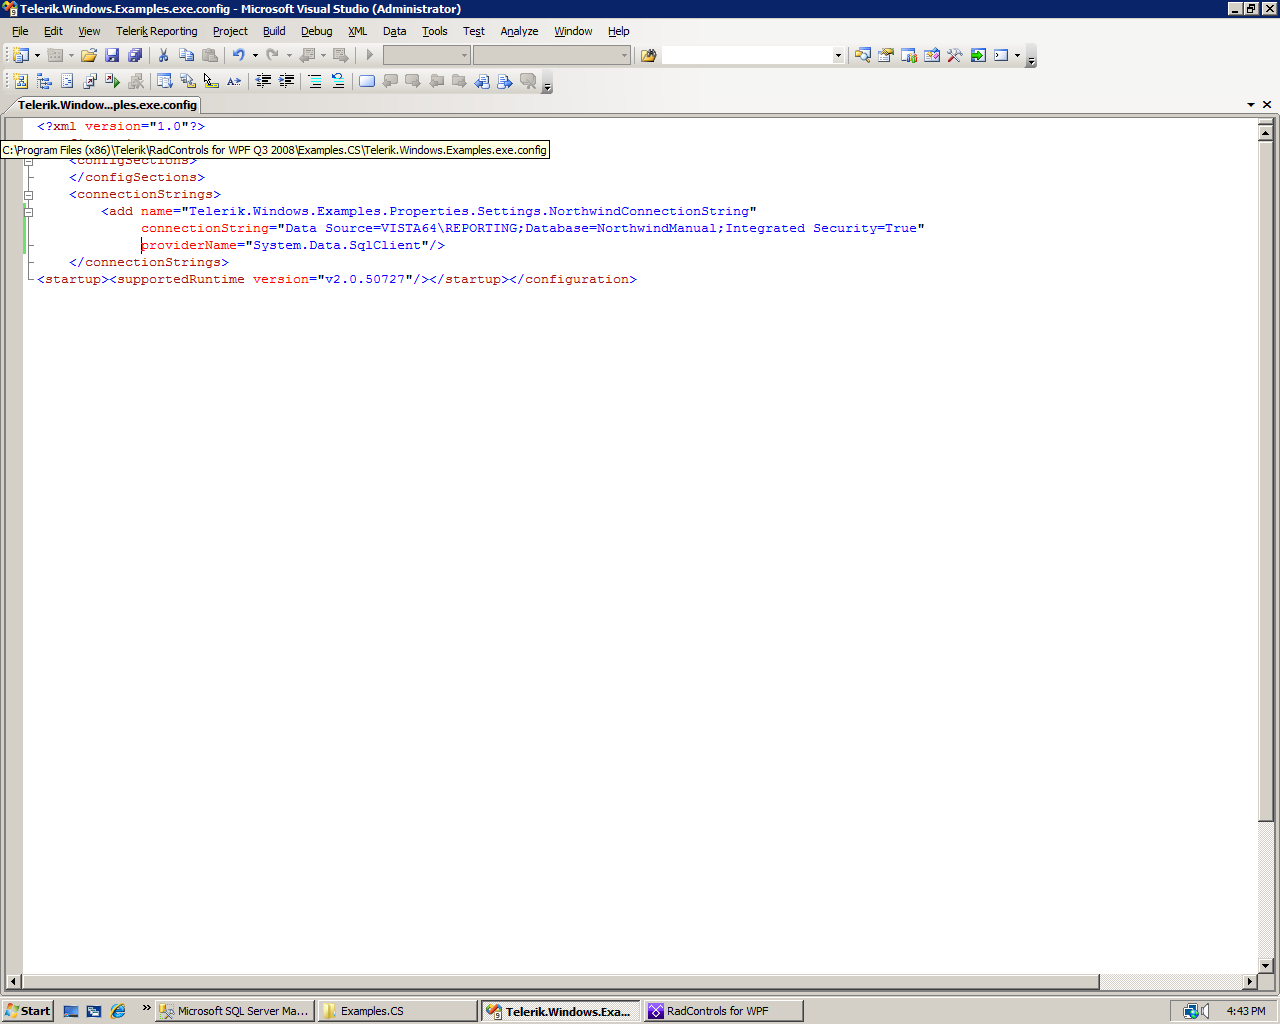
Task: Click the supportedRuntime element text
Action: pyautogui.click(x=180, y=279)
